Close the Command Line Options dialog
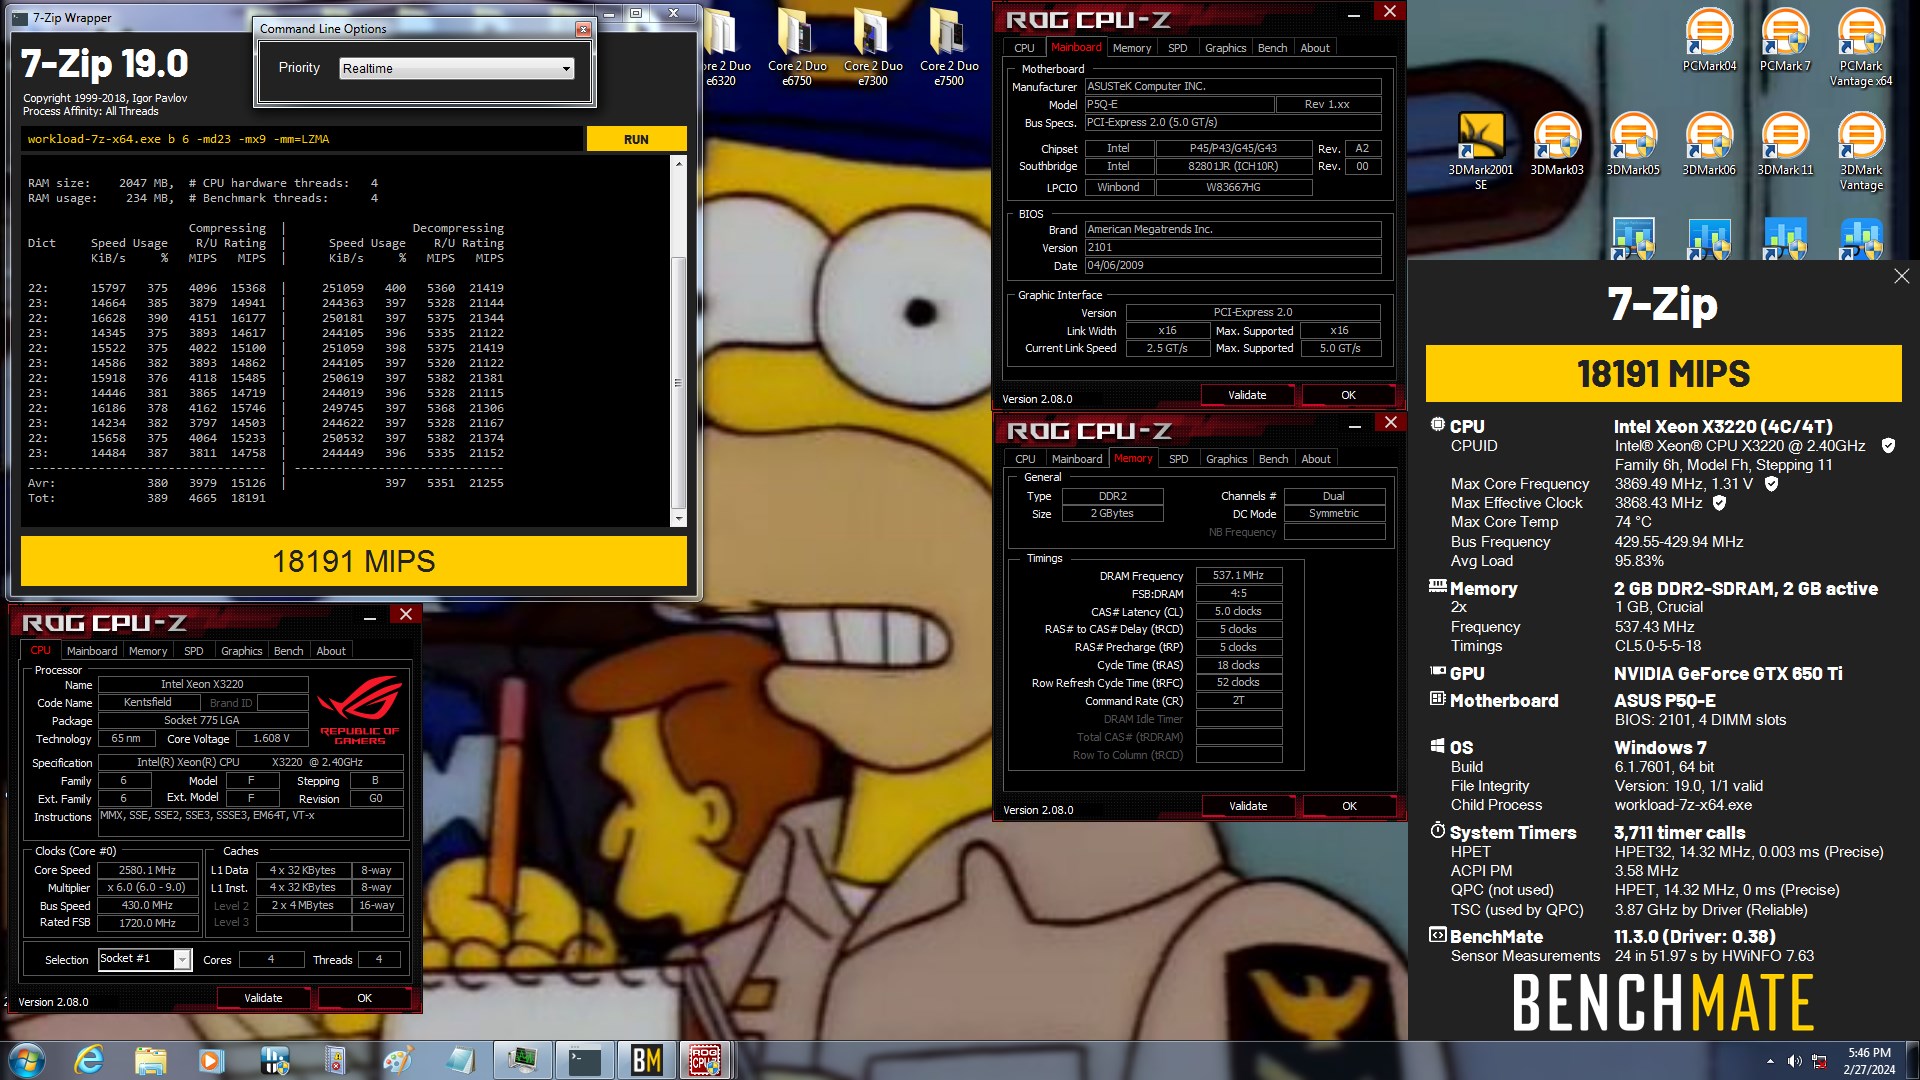Viewport: 1920px width, 1080px height. [583, 29]
